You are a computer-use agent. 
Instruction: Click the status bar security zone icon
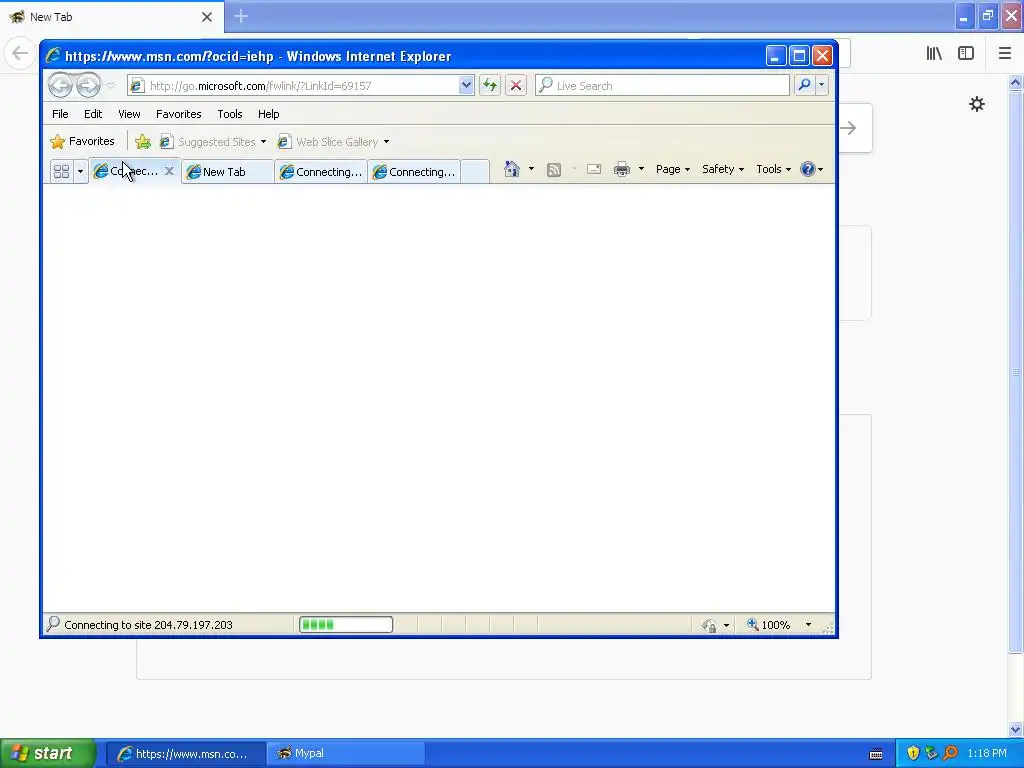coord(710,625)
